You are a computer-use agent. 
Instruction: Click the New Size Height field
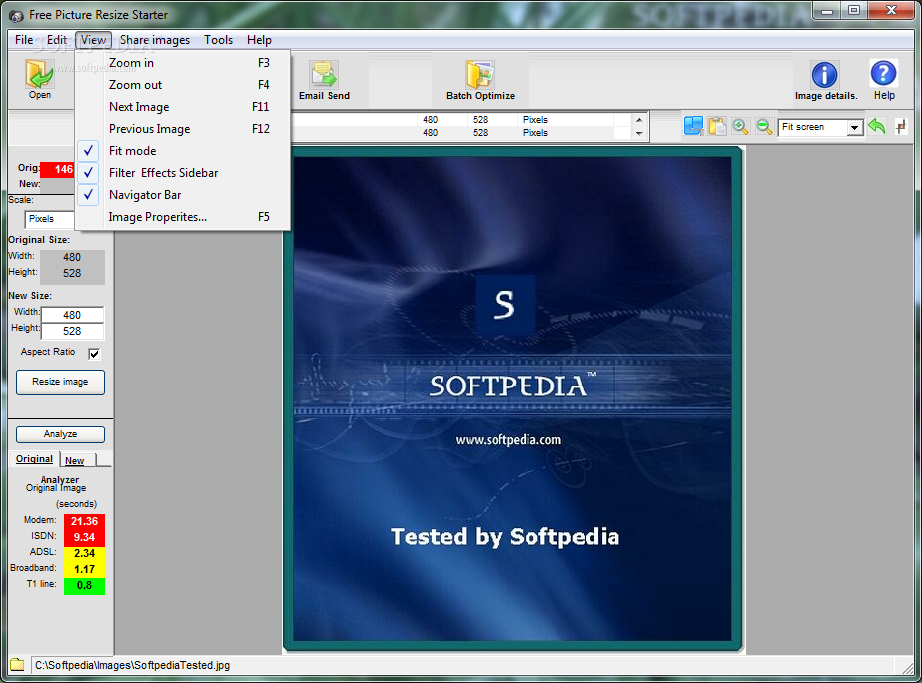pyautogui.click(x=72, y=331)
